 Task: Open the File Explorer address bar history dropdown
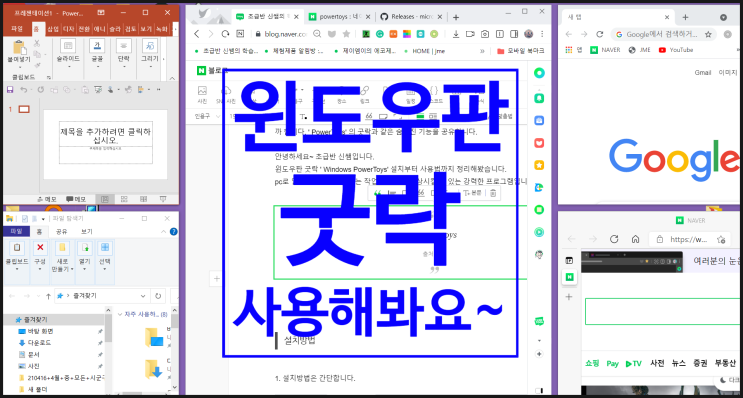[143, 296]
